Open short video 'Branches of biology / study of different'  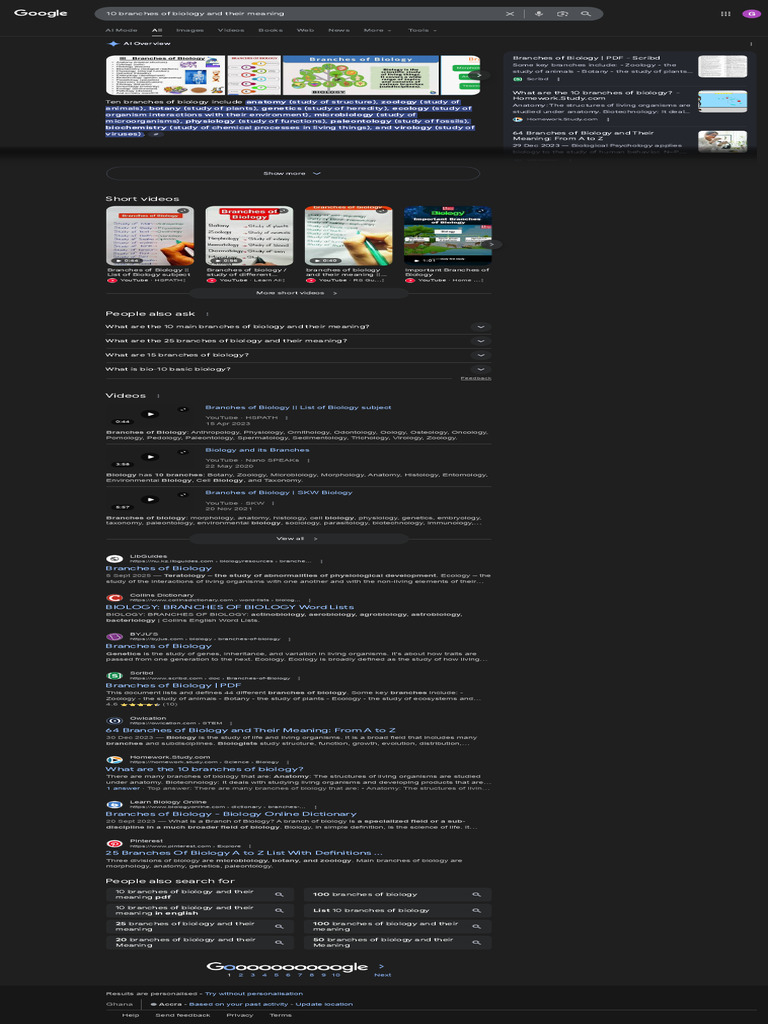249,244
